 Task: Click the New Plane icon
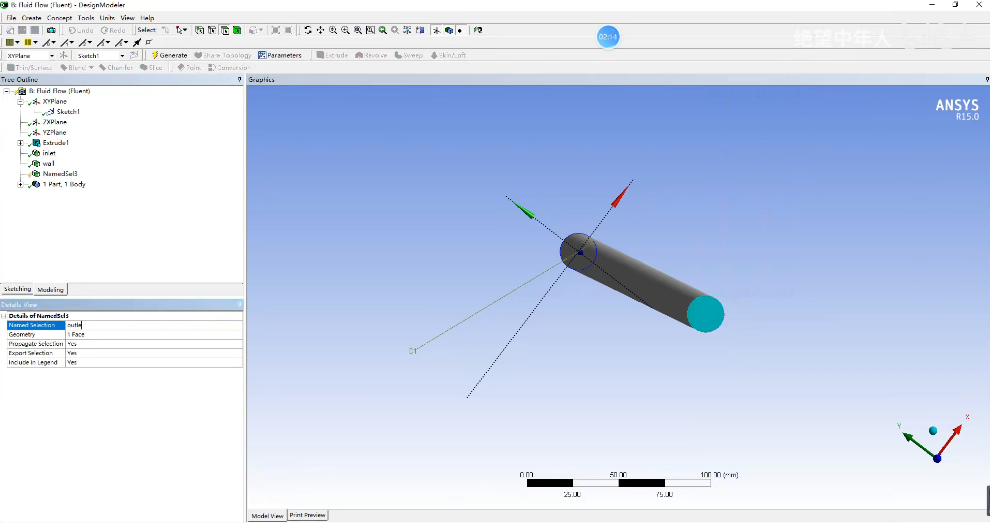63,56
